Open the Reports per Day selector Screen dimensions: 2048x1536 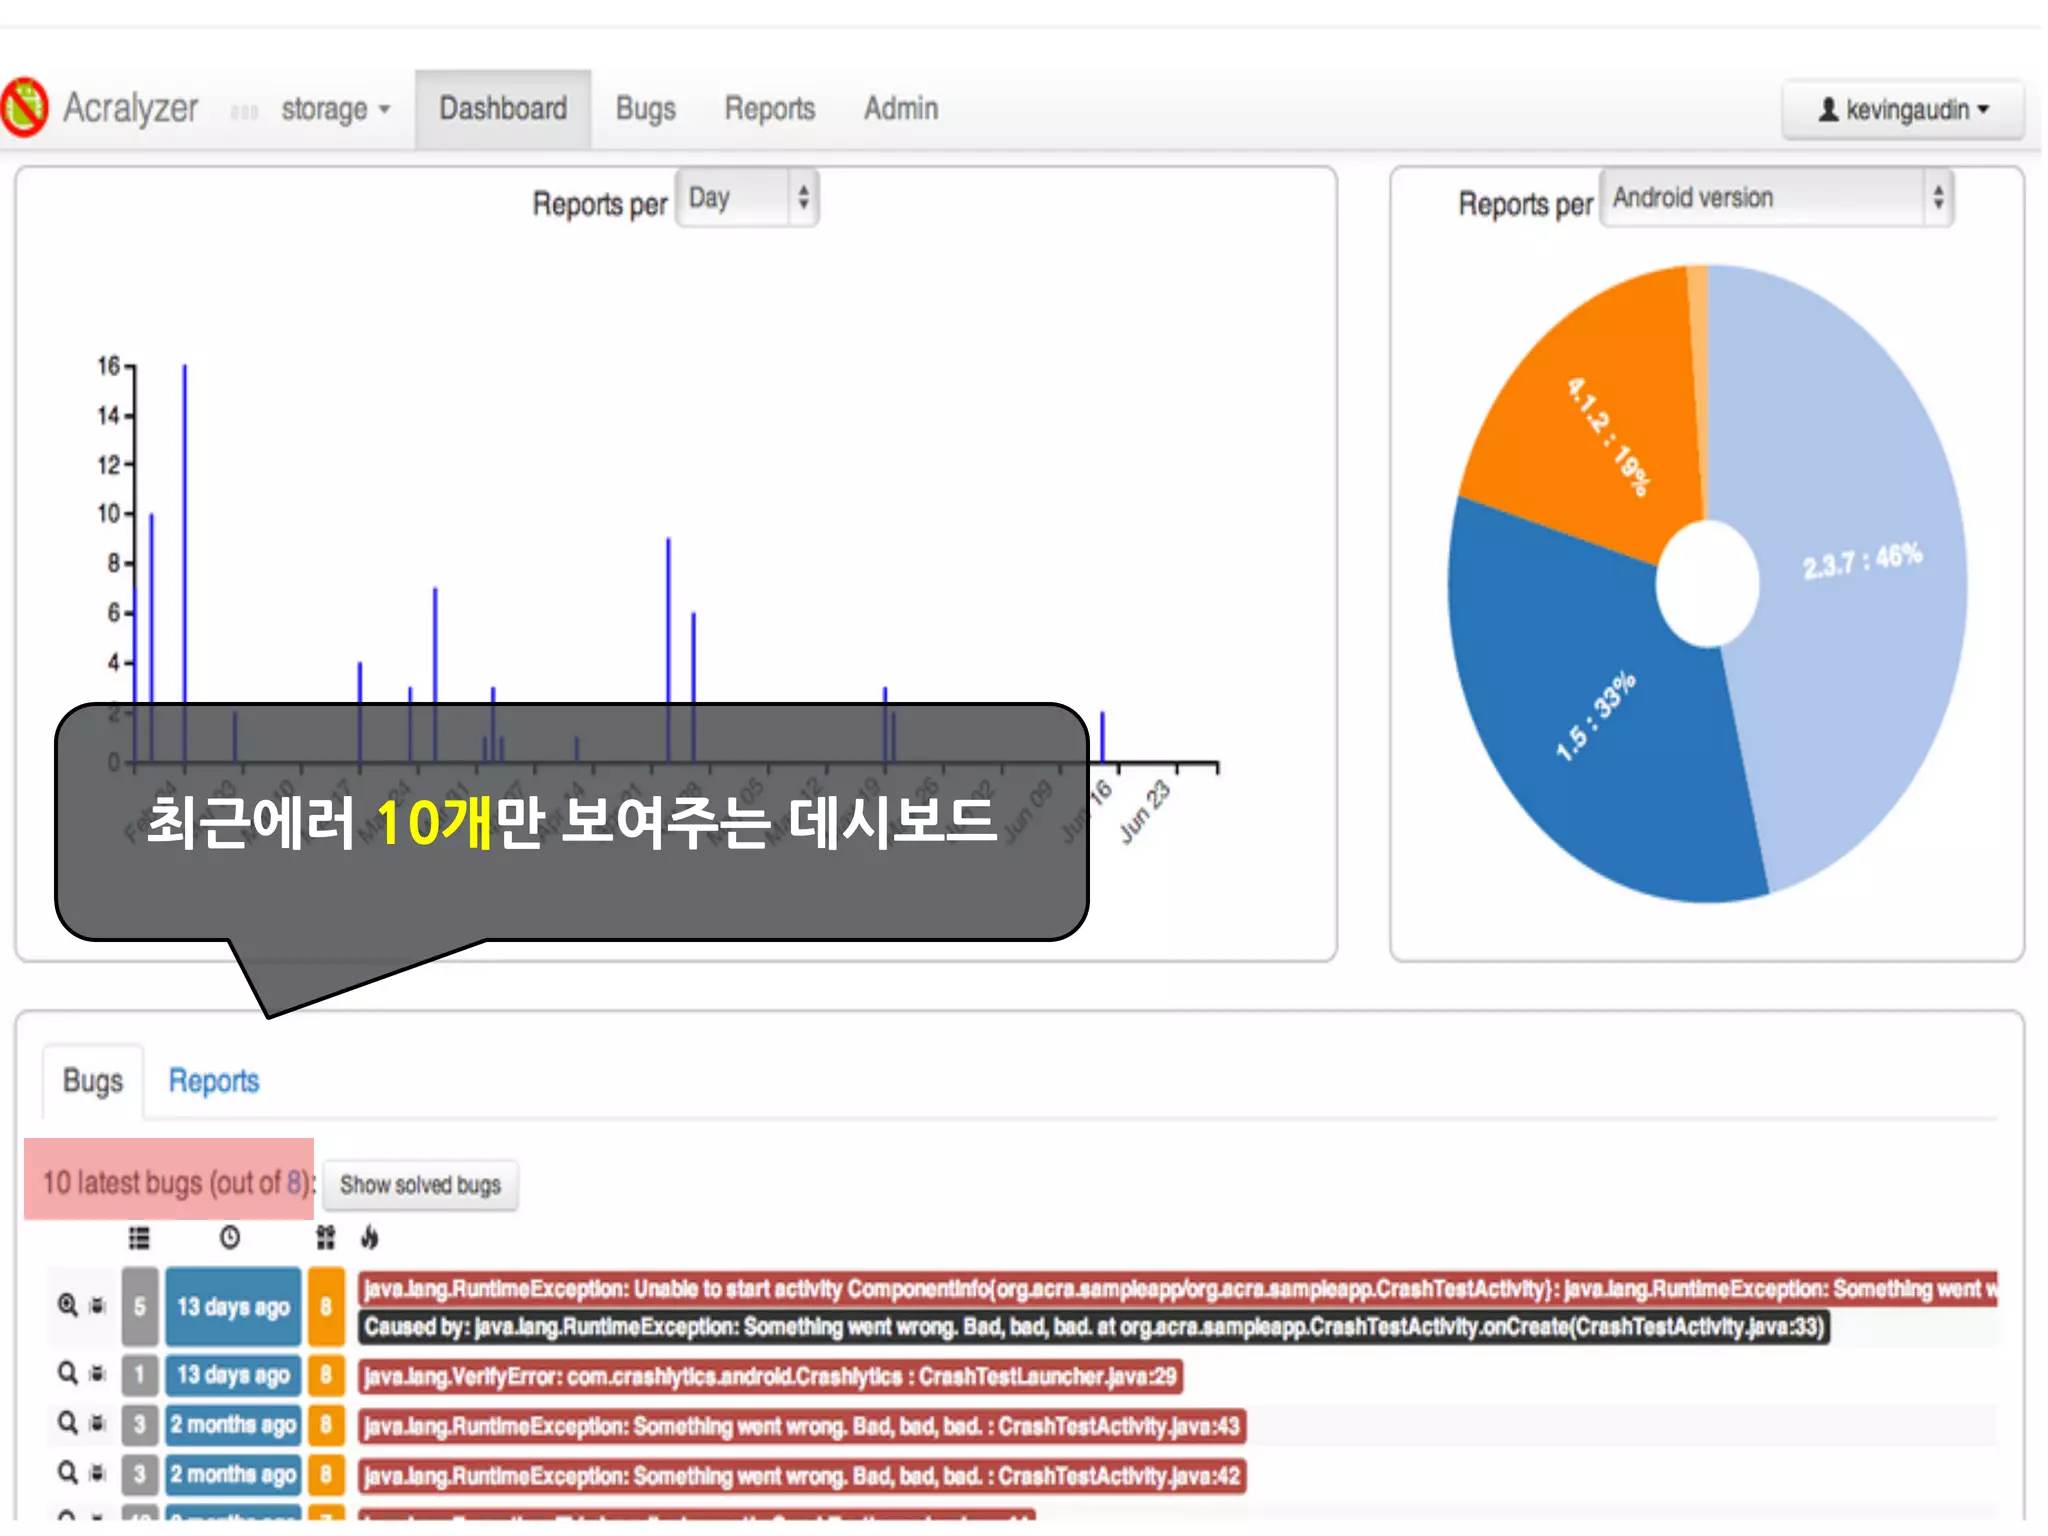[747, 198]
